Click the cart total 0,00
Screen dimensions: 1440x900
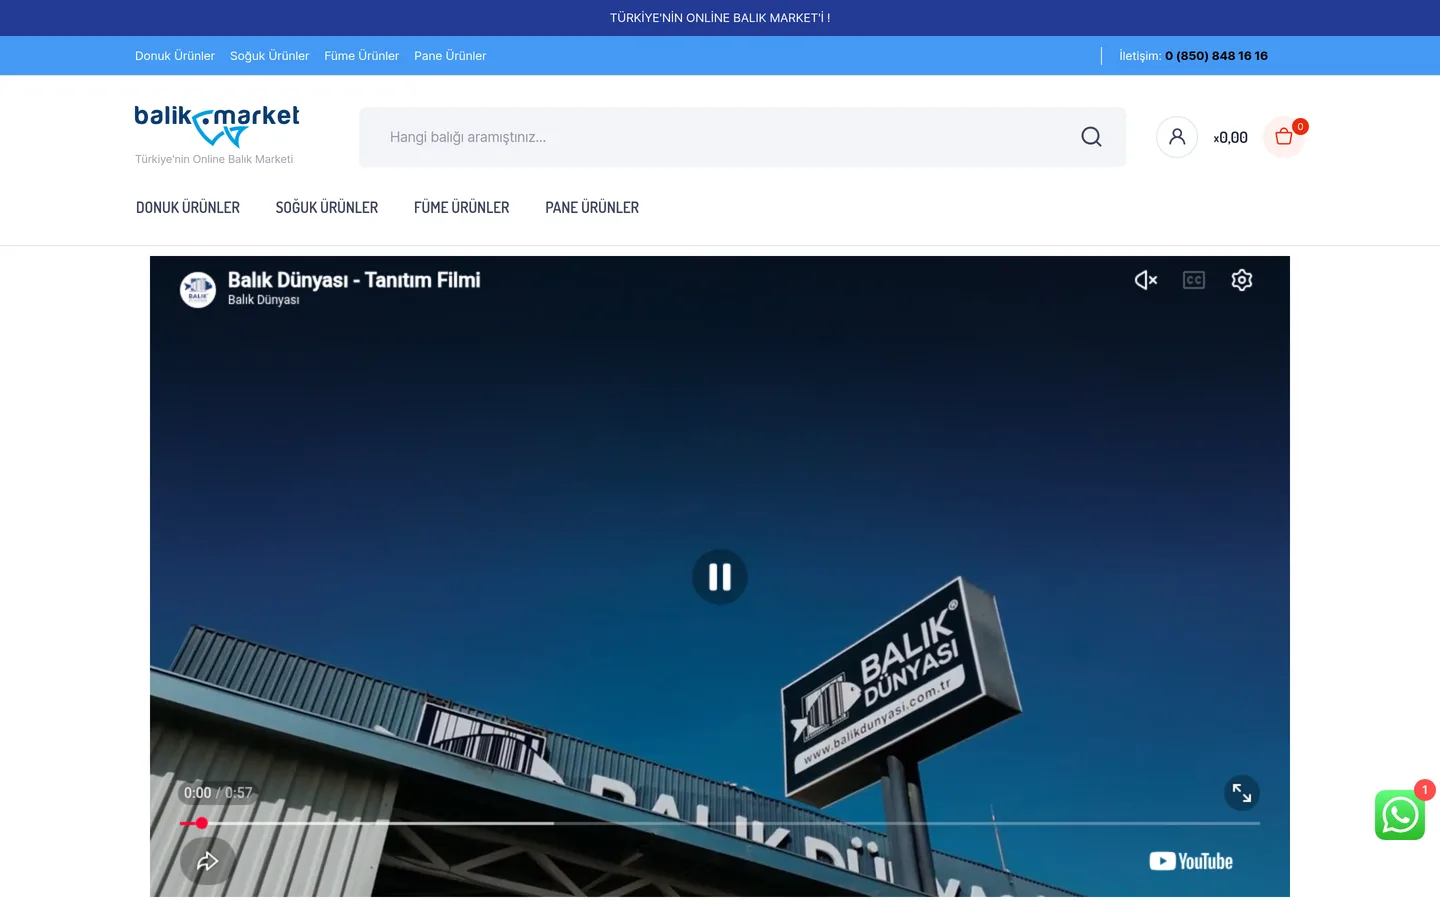1231,138
